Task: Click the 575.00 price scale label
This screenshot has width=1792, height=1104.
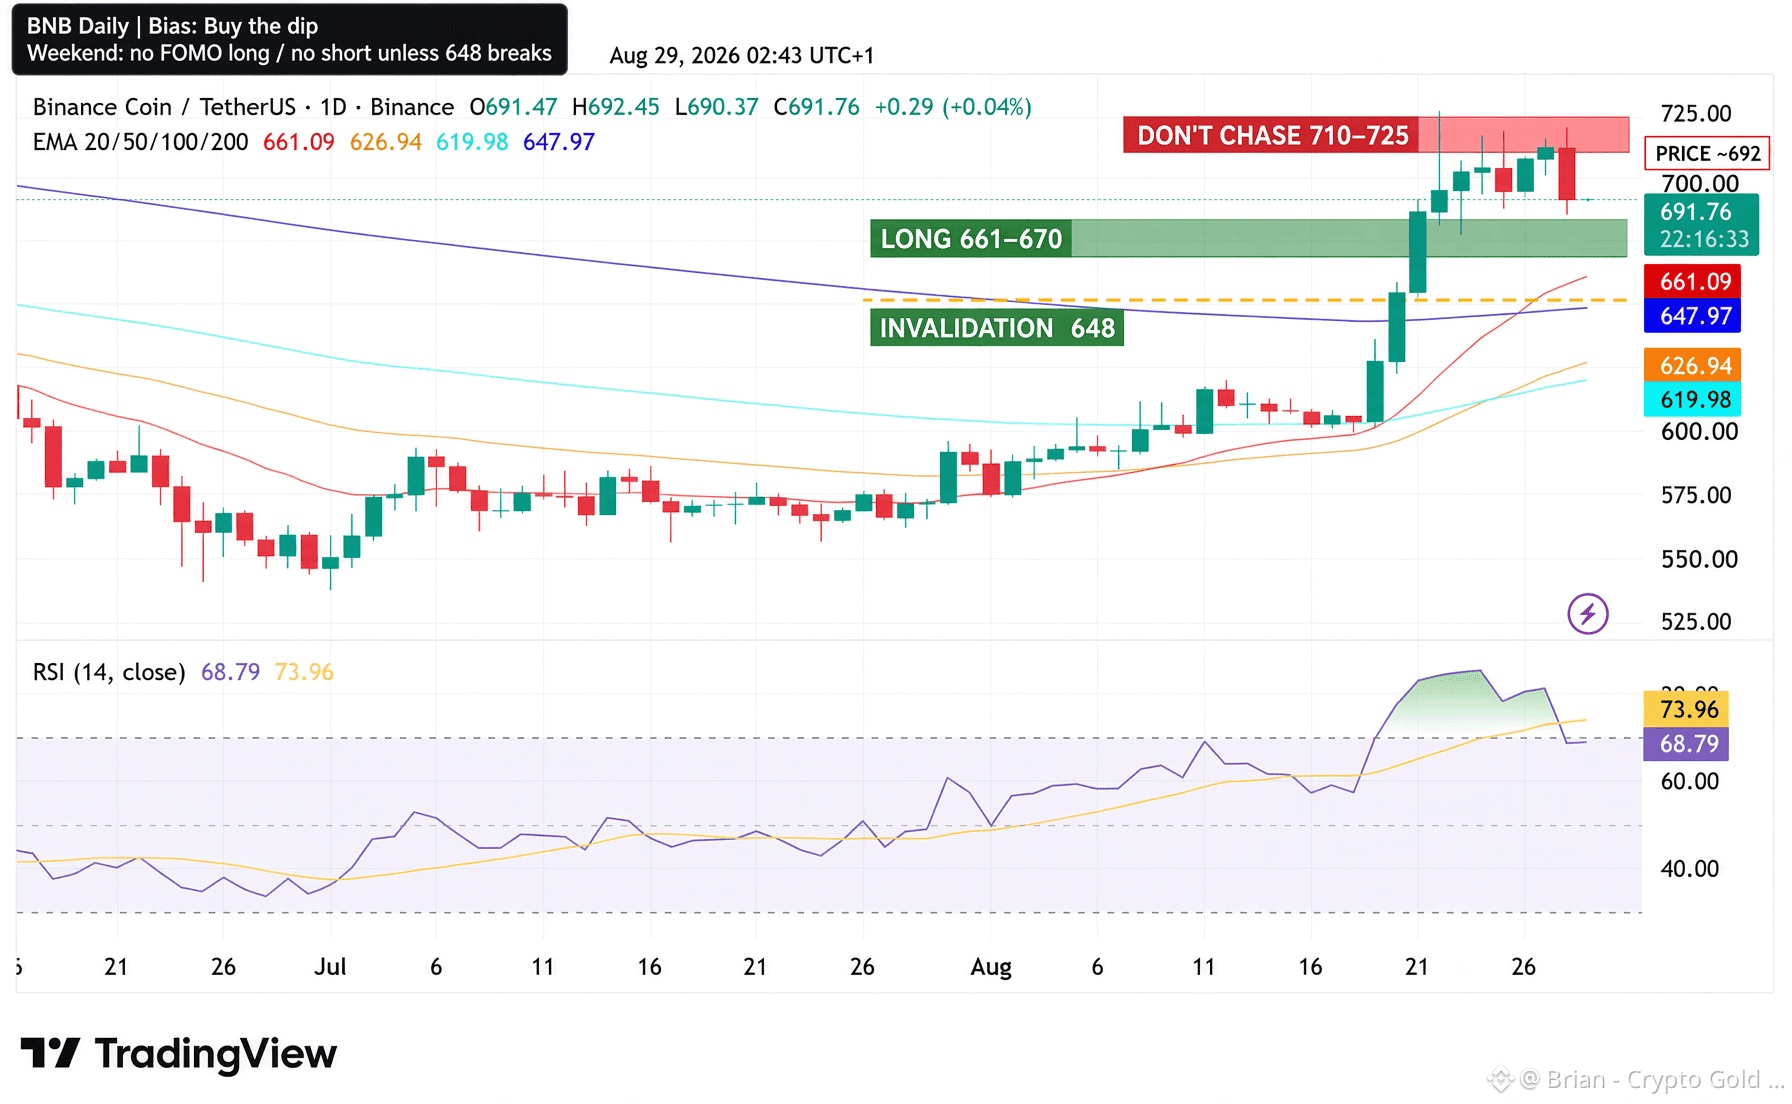Action: coord(1696,495)
